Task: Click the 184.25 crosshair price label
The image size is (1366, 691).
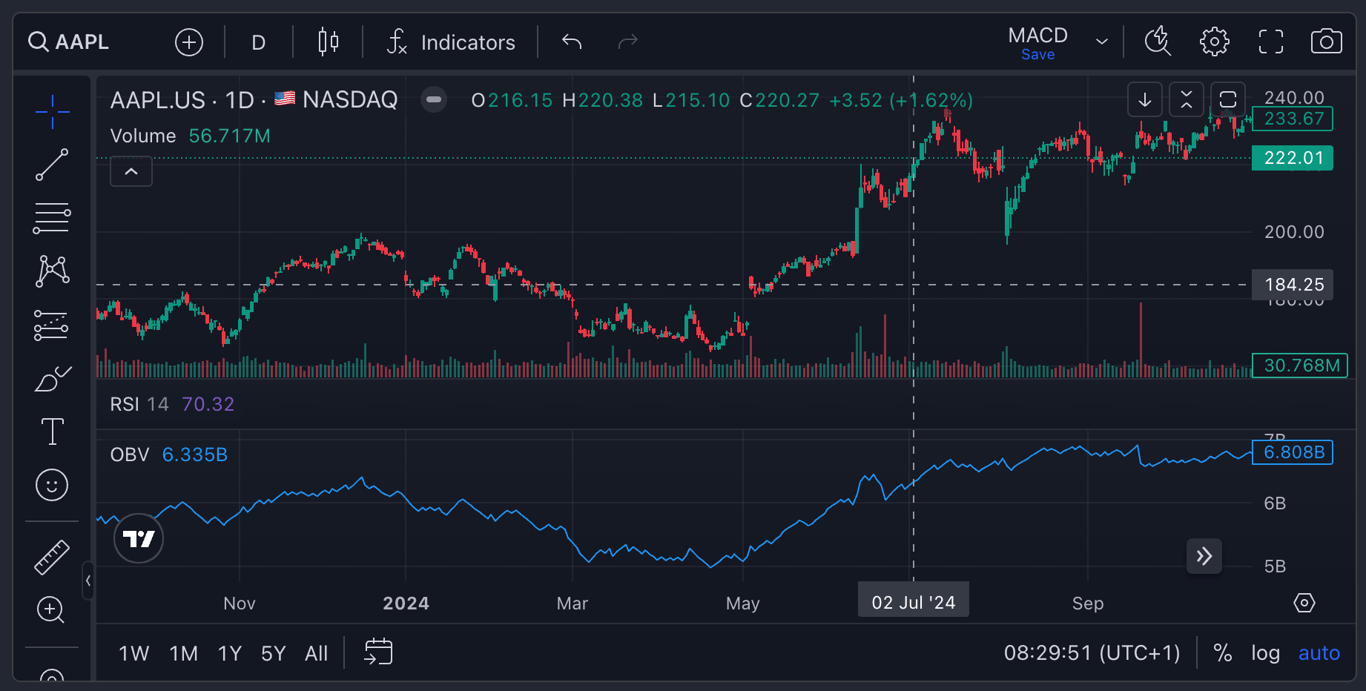Action: pos(1292,285)
